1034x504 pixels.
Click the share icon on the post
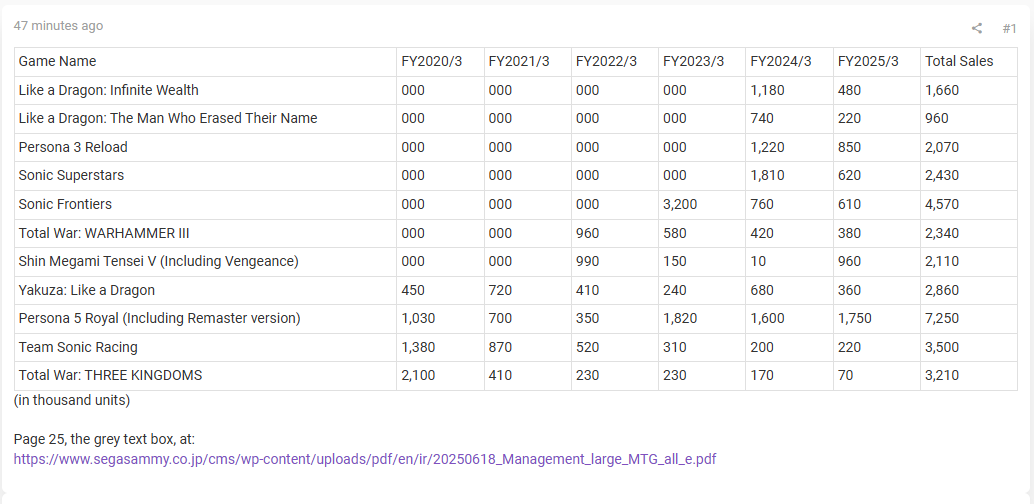click(x=977, y=28)
